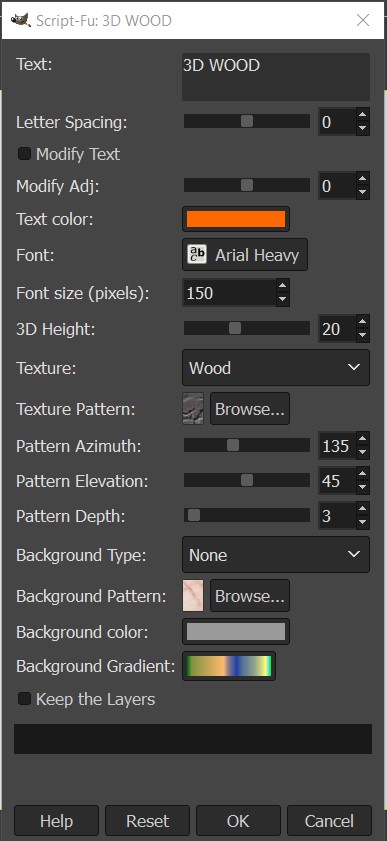Open the Background Gradient selector
387x841 pixels.
click(229, 666)
